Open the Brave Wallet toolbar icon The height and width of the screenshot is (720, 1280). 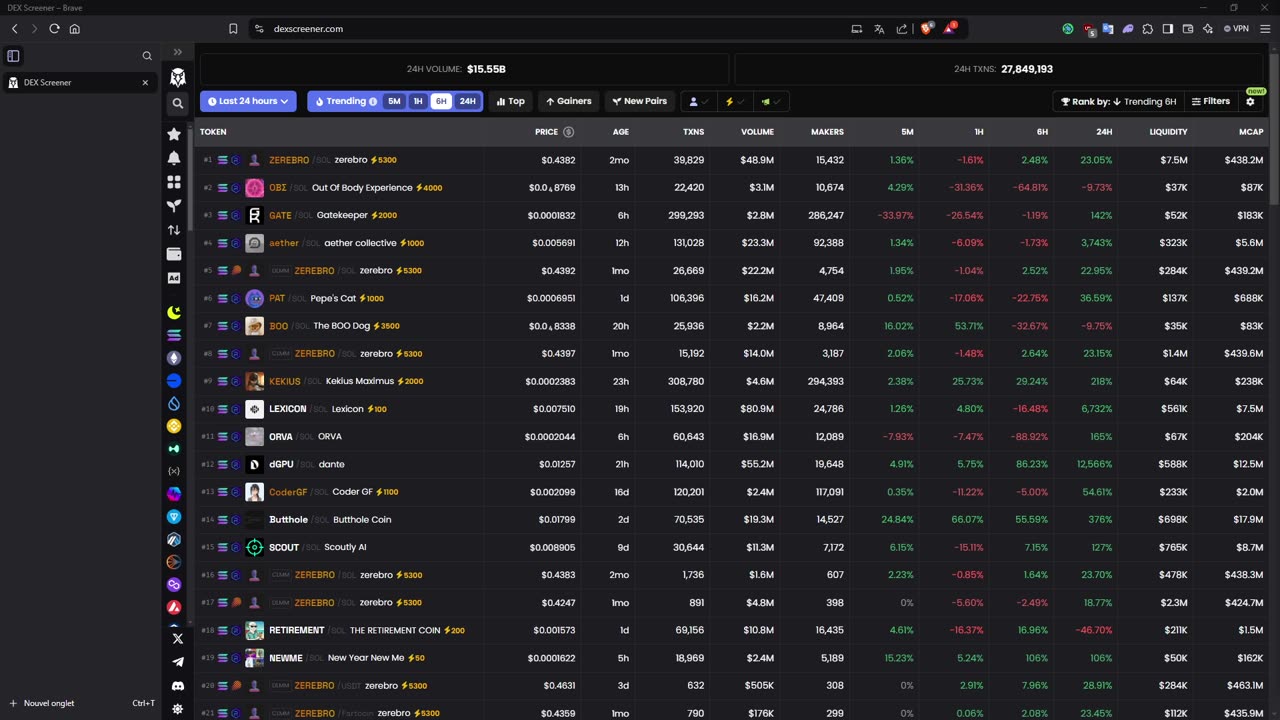click(1188, 29)
